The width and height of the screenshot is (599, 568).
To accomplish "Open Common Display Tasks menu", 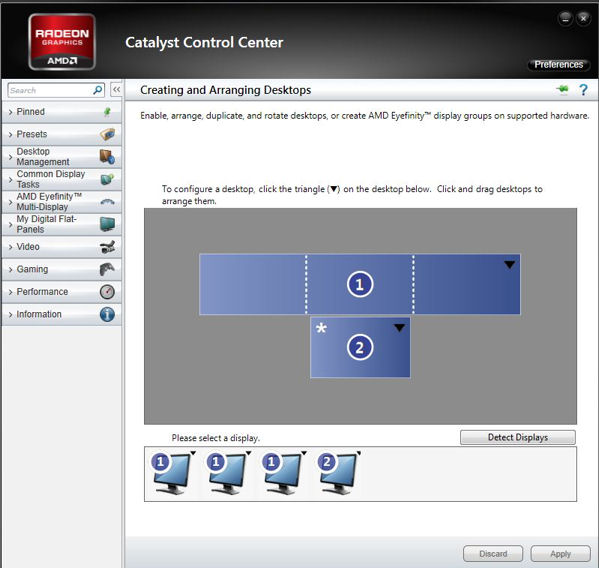I will (x=62, y=179).
